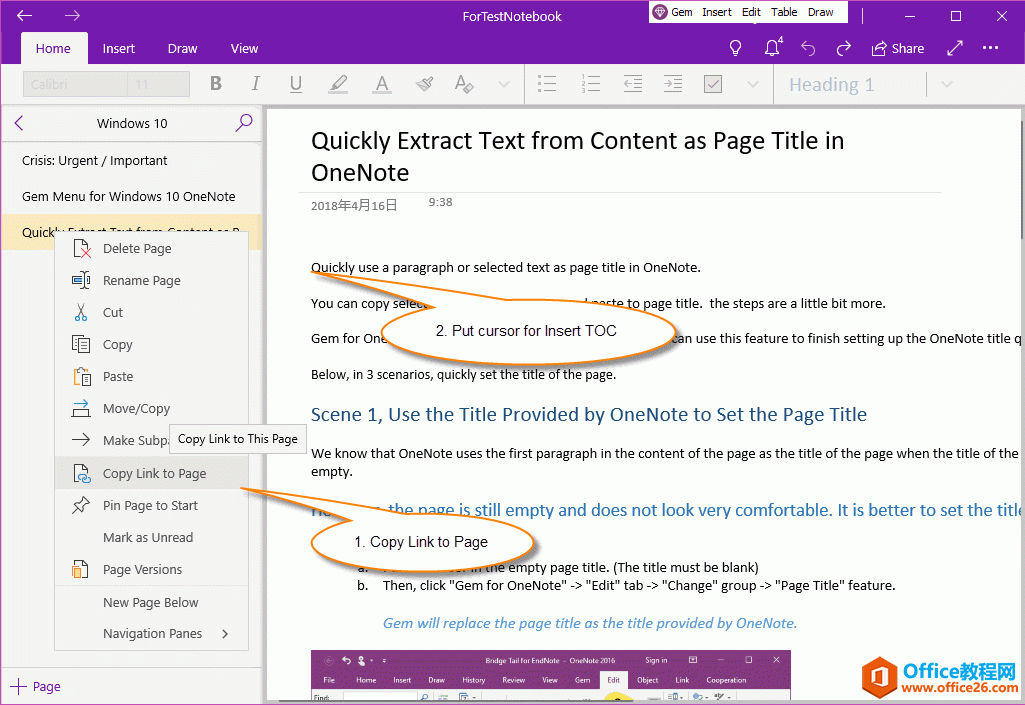Pick the font color button
The width and height of the screenshot is (1025, 705).
(x=381, y=84)
